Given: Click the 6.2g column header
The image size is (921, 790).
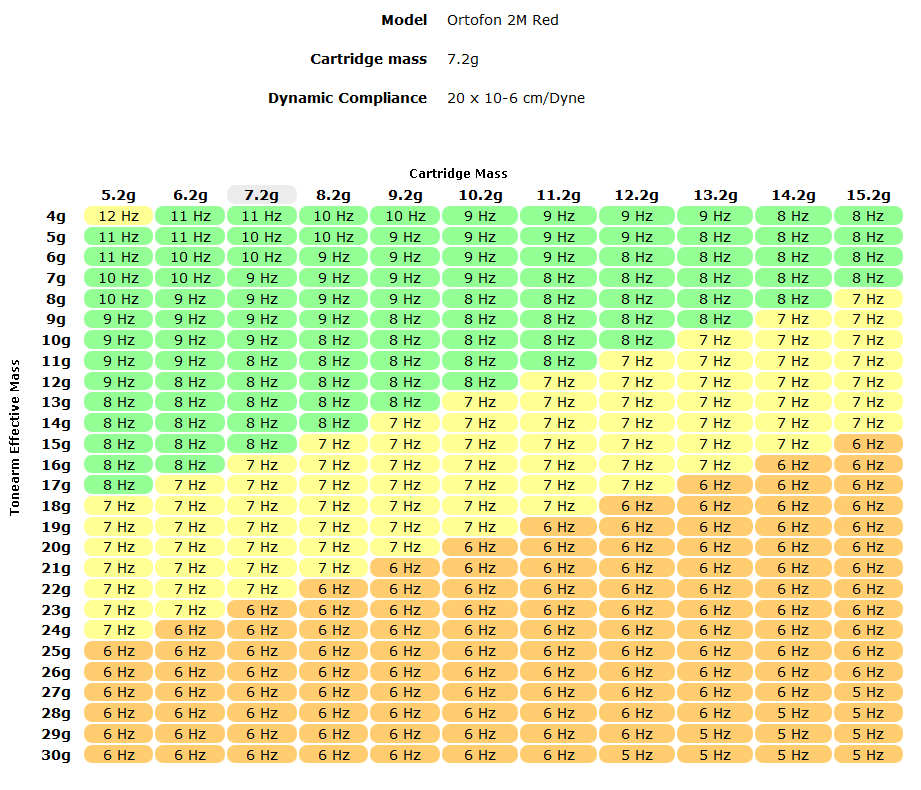Looking at the screenshot, I should (190, 195).
